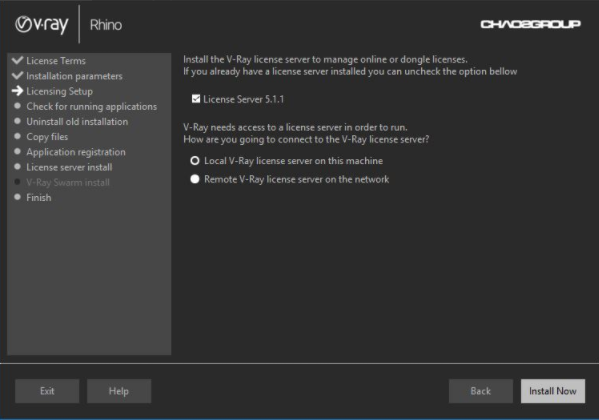Select the License server install step
The height and width of the screenshot is (420, 599).
(x=69, y=167)
